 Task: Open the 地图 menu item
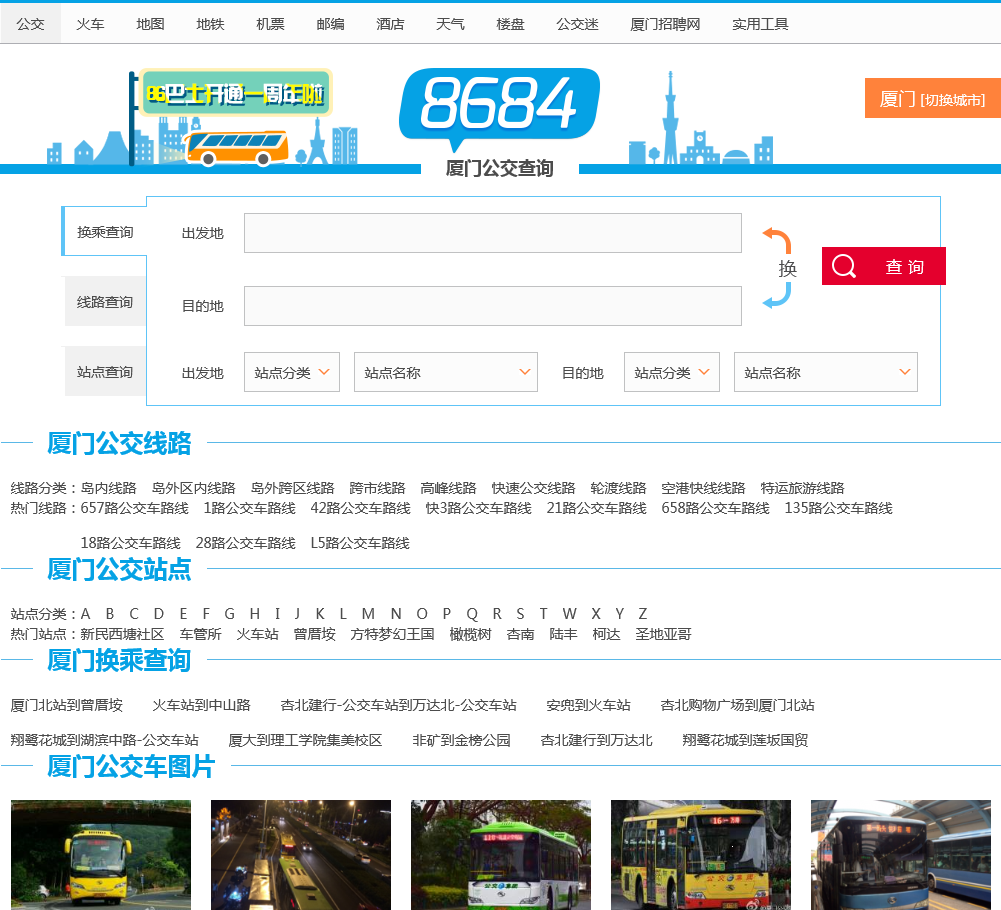point(150,24)
